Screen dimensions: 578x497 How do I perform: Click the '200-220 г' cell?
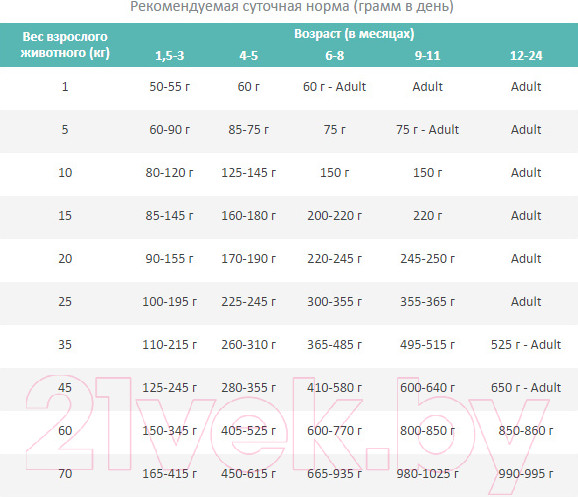tap(334, 216)
